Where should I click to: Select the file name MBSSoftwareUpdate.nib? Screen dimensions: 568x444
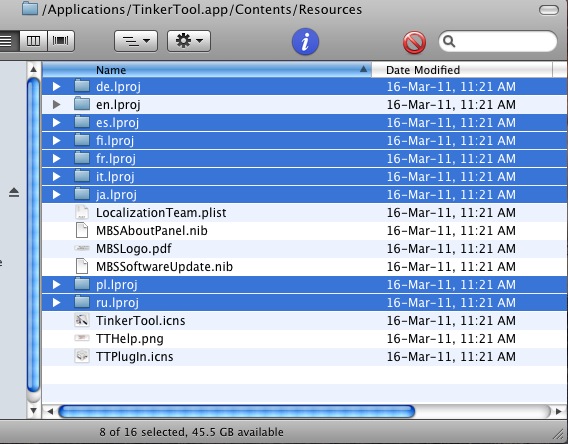pyautogui.click(x=164, y=267)
